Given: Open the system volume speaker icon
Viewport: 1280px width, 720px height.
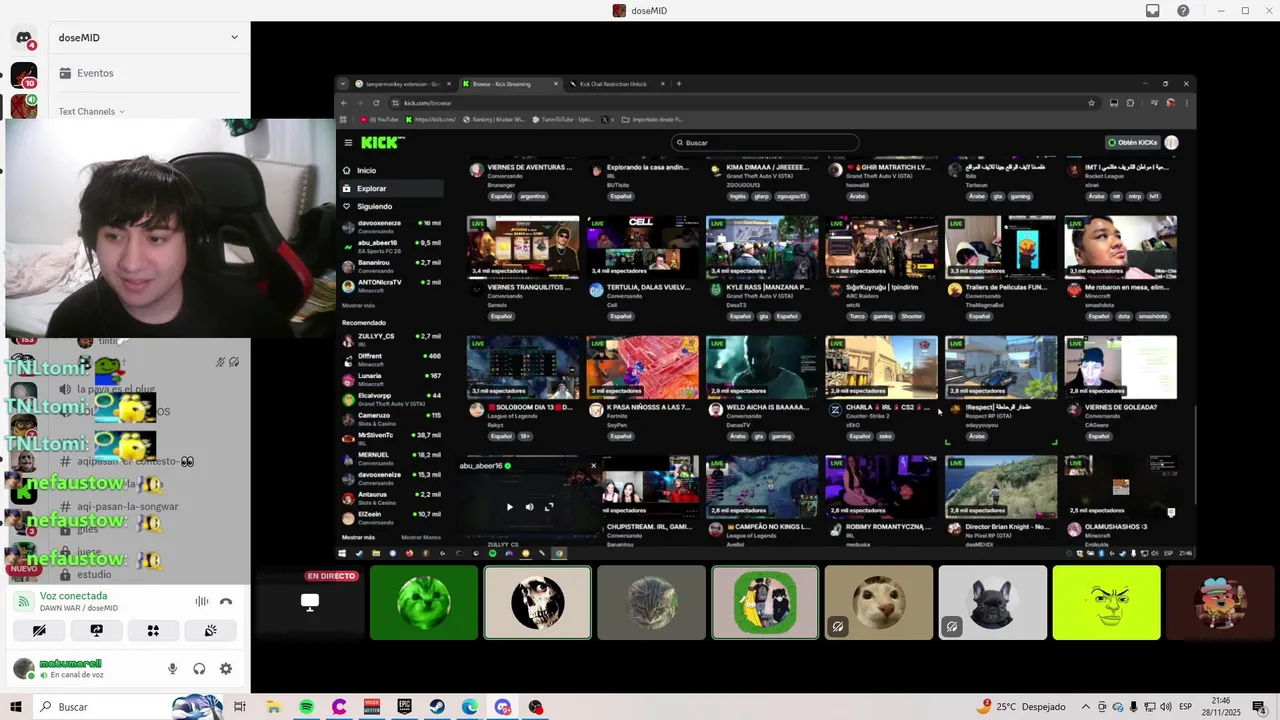Looking at the screenshot, I should click(1165, 707).
